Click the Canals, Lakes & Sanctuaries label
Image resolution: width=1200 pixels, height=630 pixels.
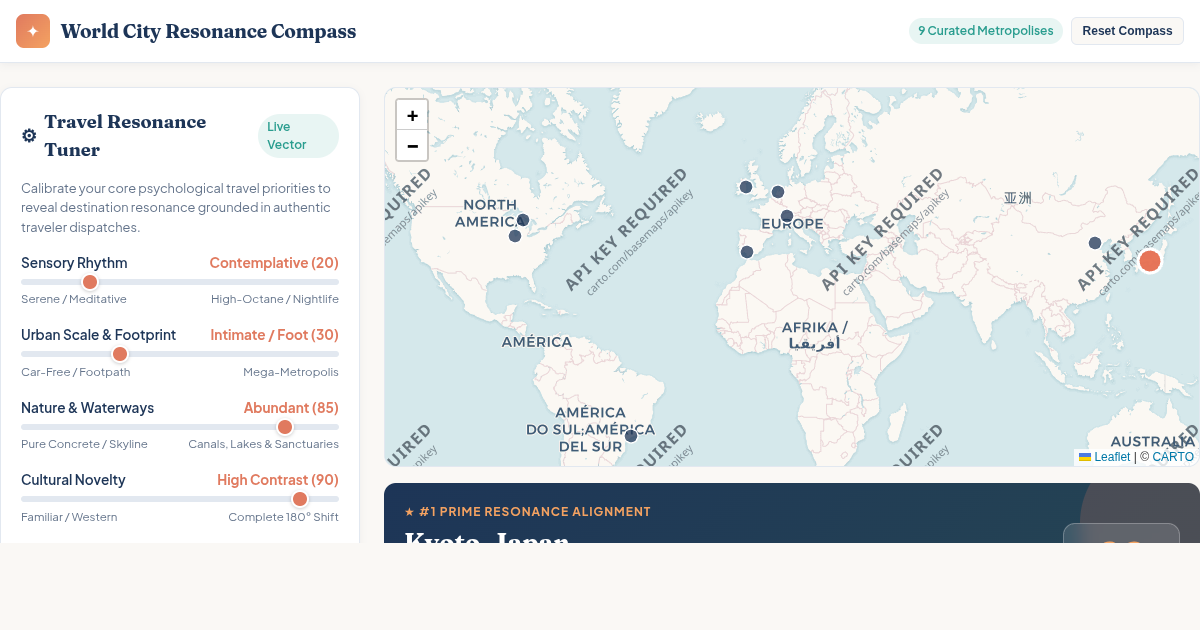click(263, 444)
